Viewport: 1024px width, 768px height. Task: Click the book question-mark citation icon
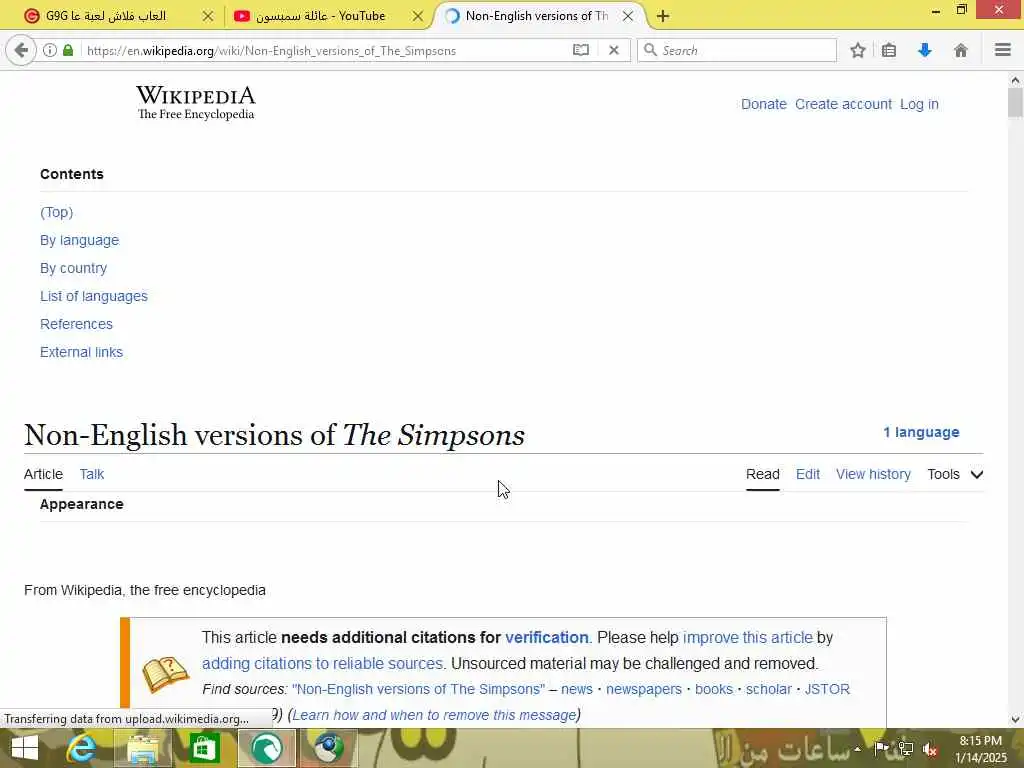[x=165, y=674]
